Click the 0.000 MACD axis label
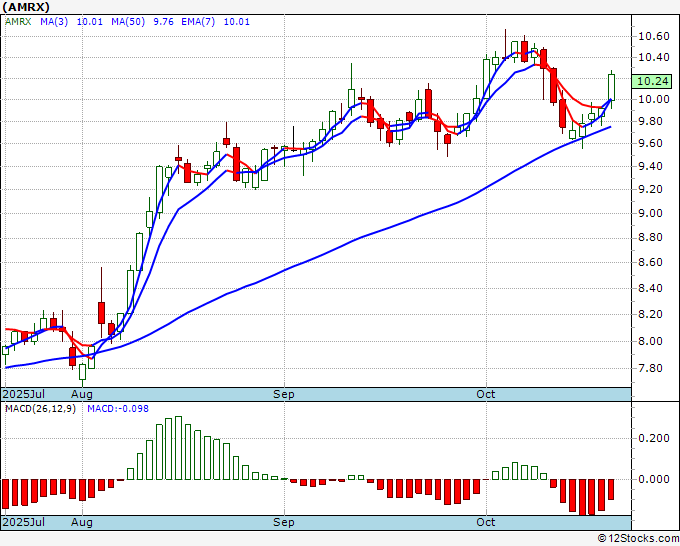This screenshot has width=680, height=546. pyautogui.click(x=654, y=479)
